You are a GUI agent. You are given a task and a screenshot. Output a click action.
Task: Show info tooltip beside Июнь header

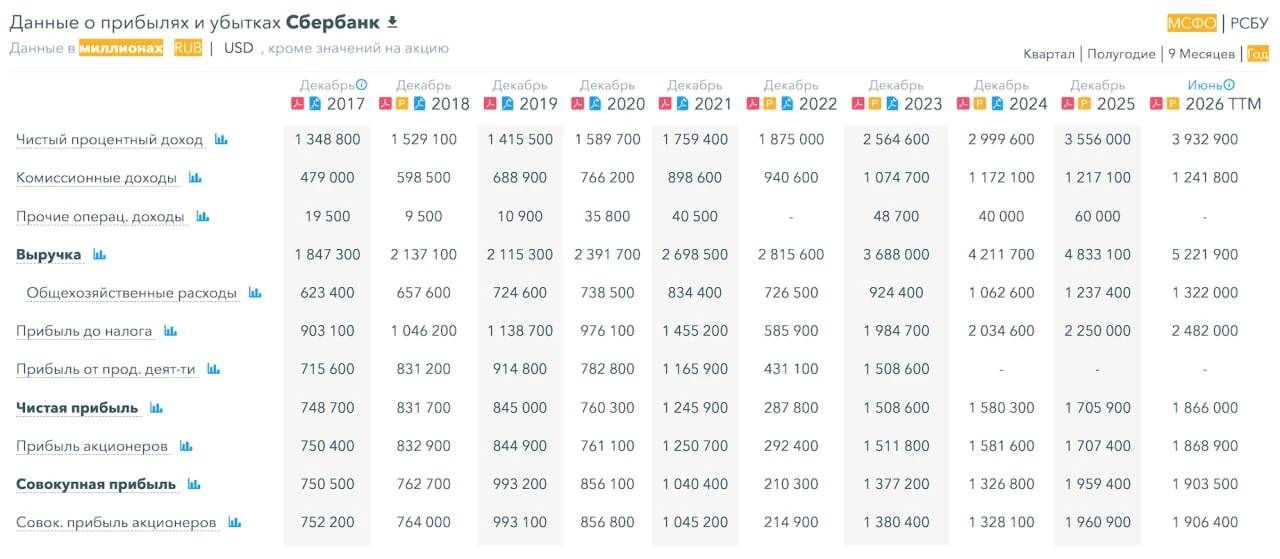pyautogui.click(x=1229, y=85)
